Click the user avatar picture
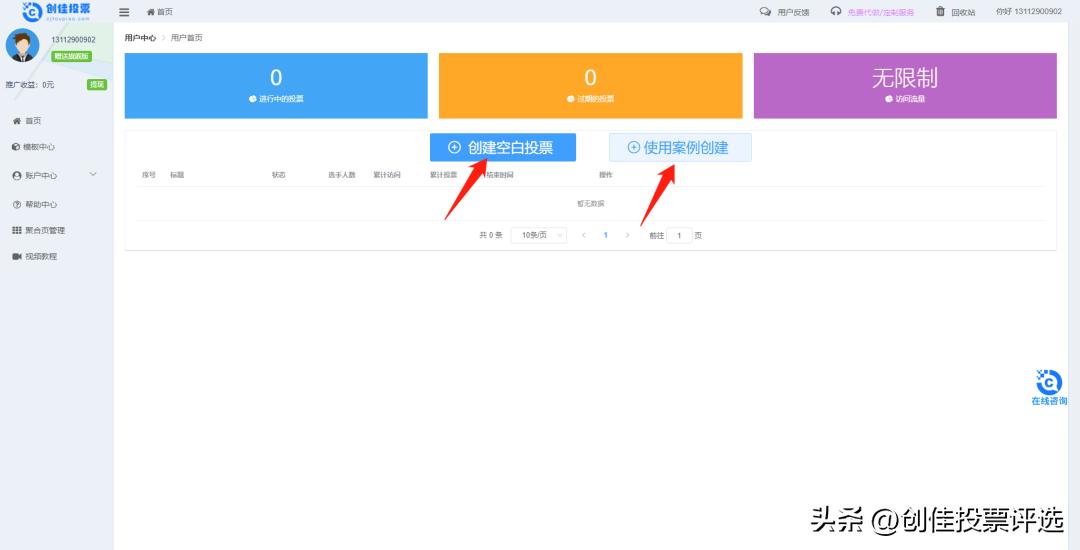 [23, 45]
